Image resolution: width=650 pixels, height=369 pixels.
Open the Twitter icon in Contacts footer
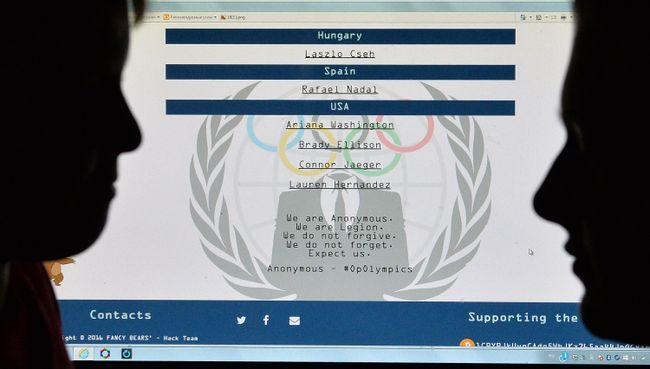[x=241, y=320]
